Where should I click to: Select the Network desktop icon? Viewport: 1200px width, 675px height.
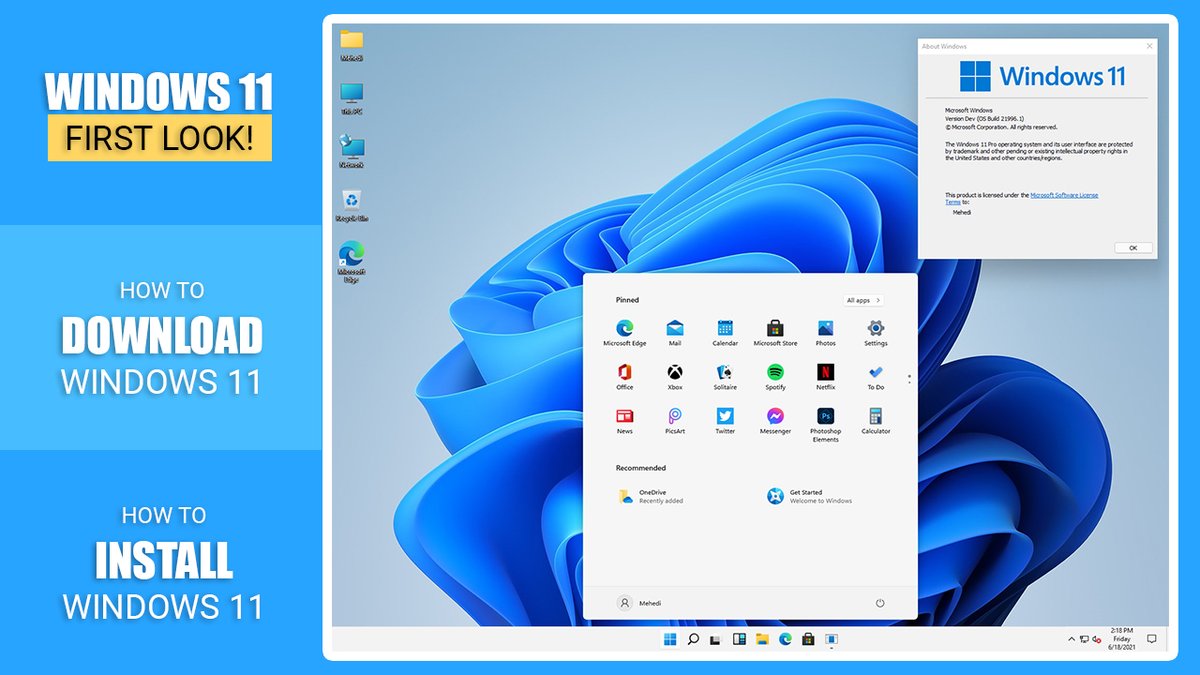coord(351,152)
